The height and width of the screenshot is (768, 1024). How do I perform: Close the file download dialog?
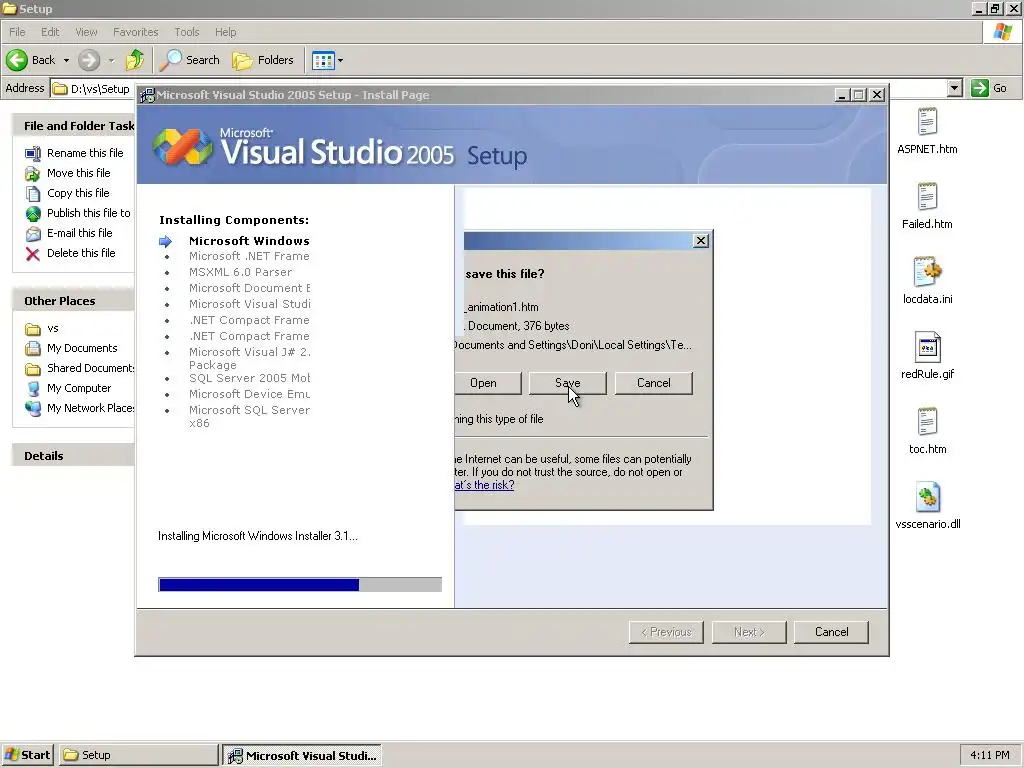point(700,240)
